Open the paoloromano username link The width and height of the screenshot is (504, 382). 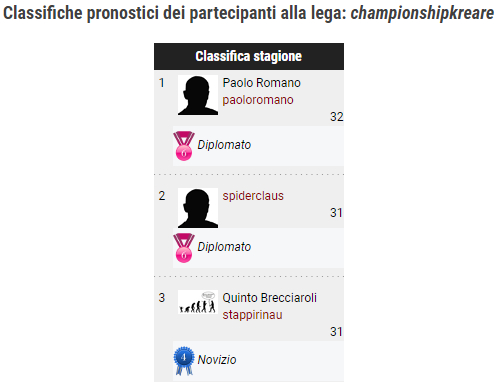click(x=258, y=100)
